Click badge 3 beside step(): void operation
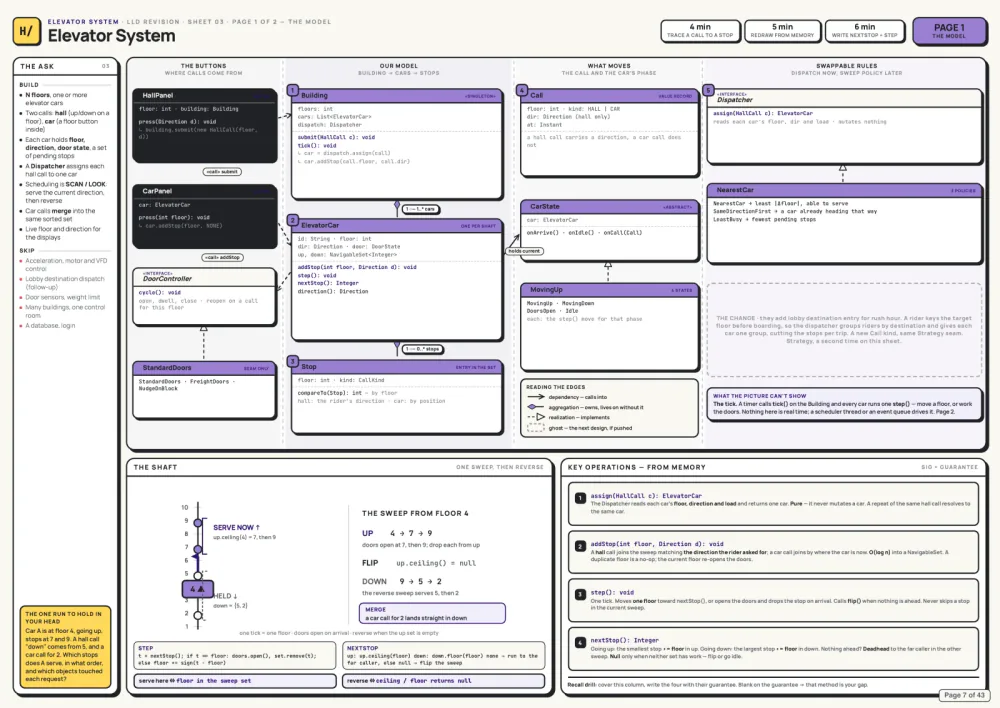 click(580, 594)
